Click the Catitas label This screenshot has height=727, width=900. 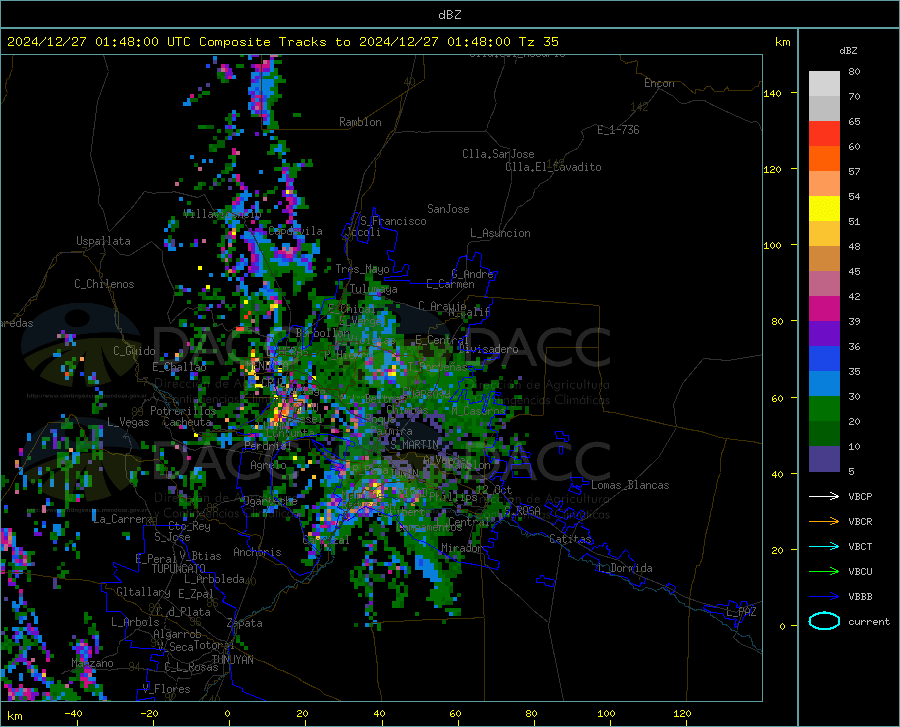coord(571,539)
